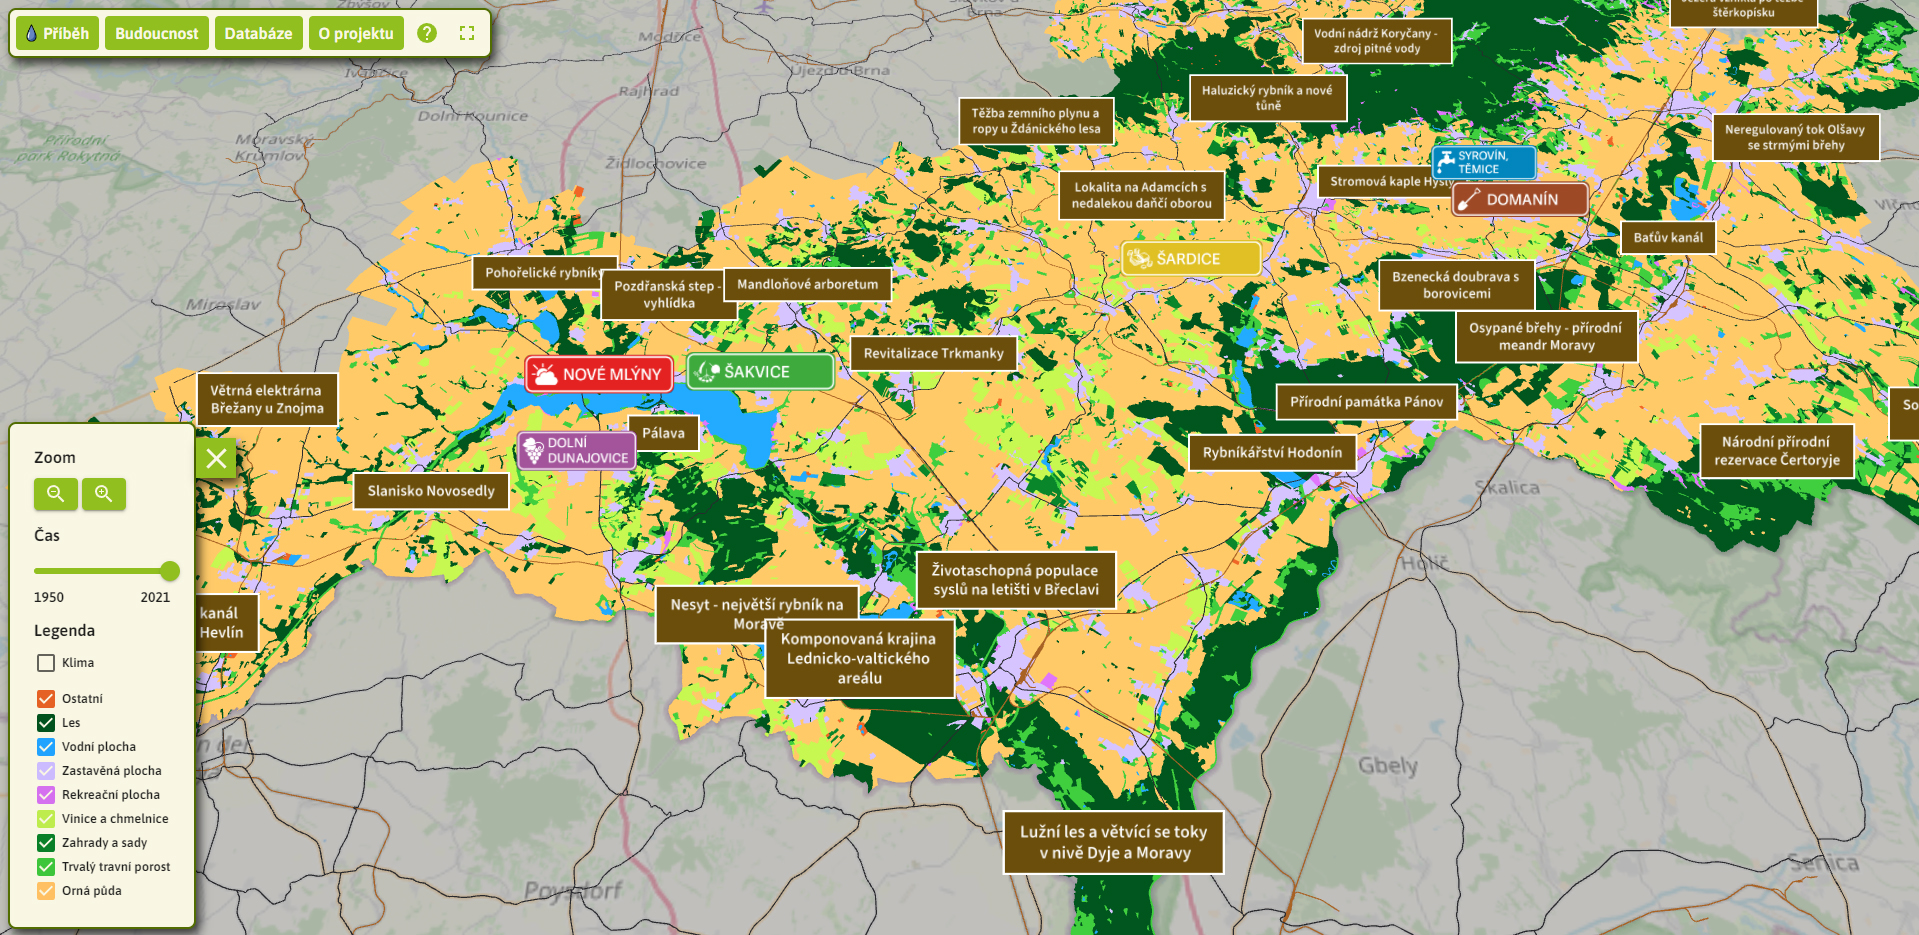1919x935 pixels.
Task: Open the Syrovín, Těmice blue marker
Action: [x=1483, y=162]
